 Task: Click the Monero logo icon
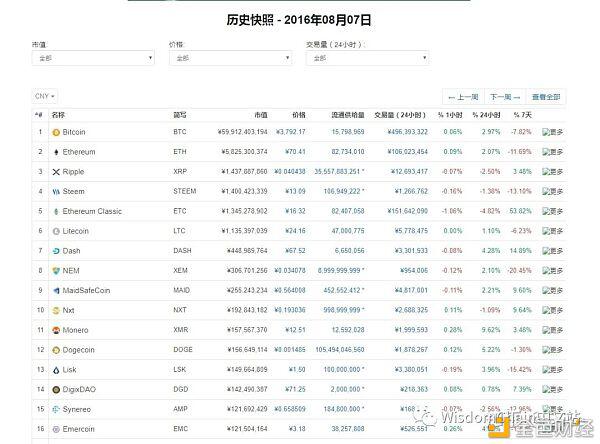[x=56, y=330]
